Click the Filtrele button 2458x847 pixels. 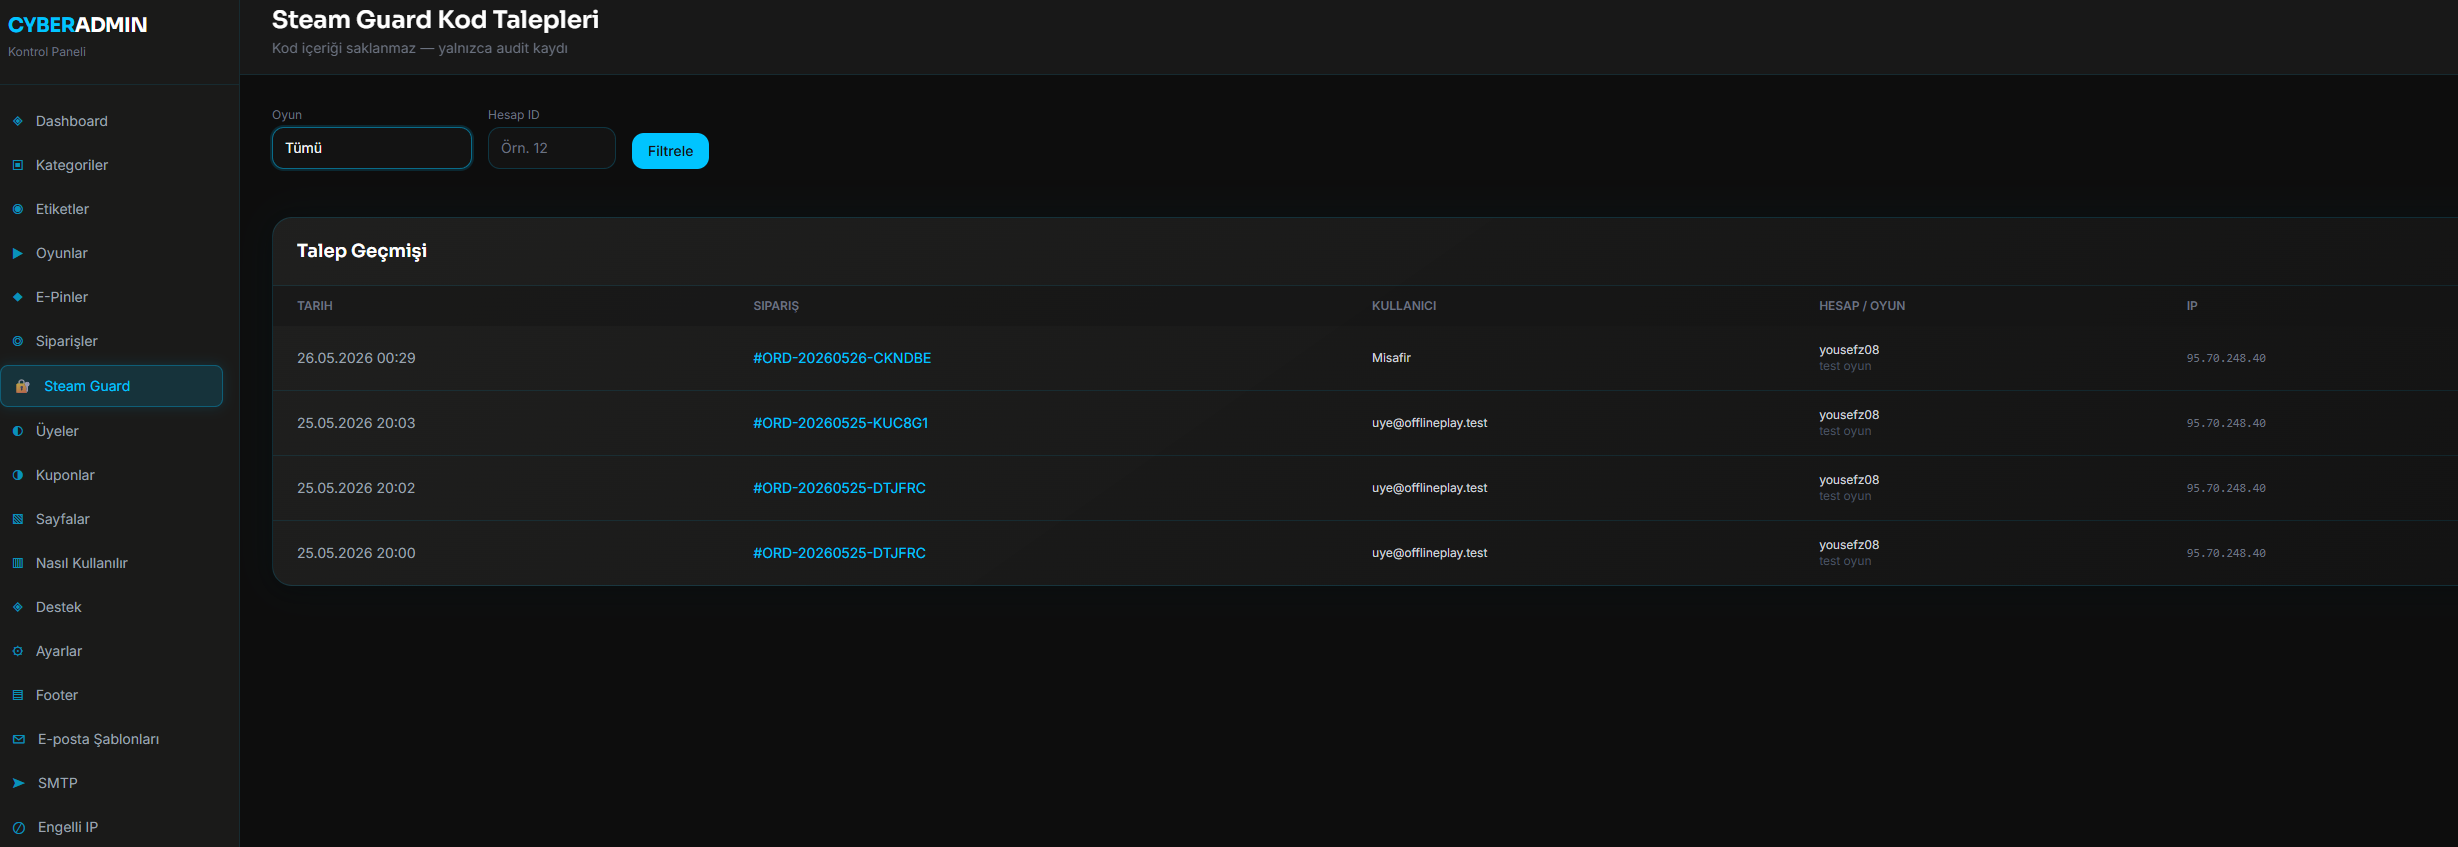pos(670,151)
